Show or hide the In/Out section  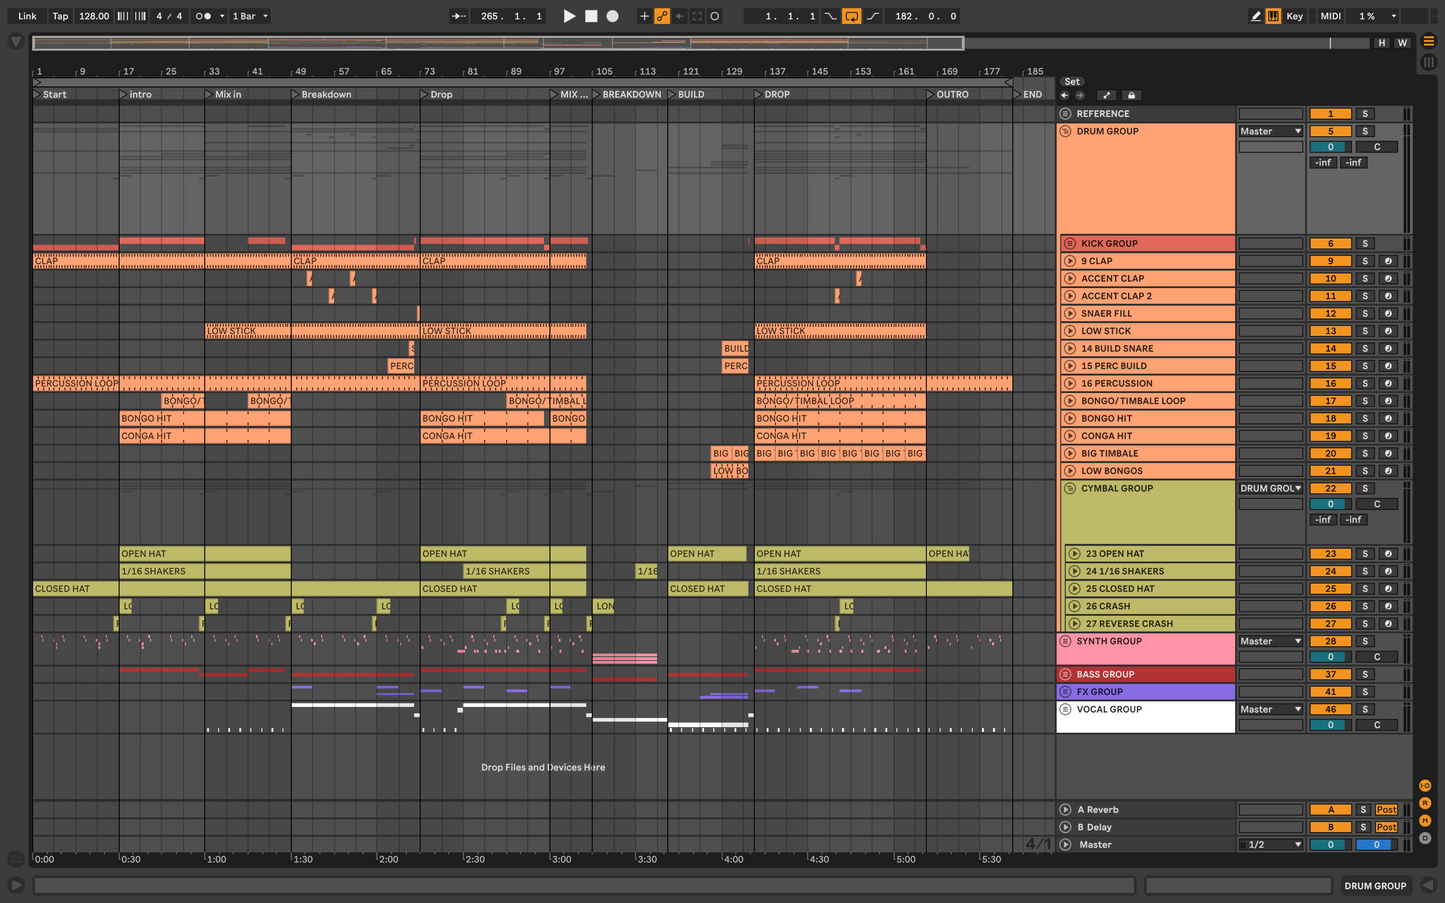coord(1424,785)
